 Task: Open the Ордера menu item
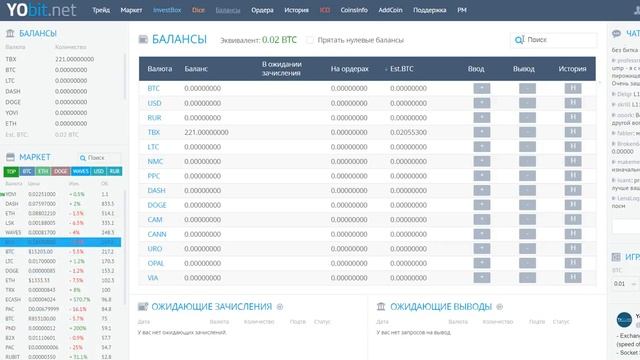(262, 10)
